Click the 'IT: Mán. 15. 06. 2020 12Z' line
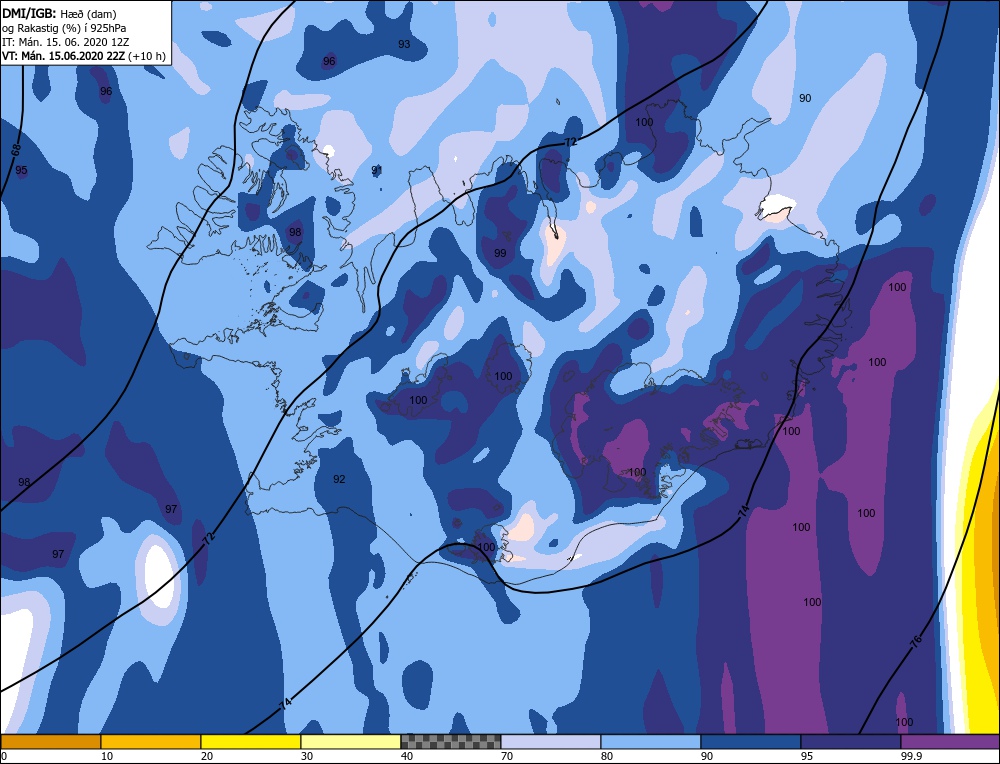Image resolution: width=1000 pixels, height=764 pixels. click(x=64, y=41)
